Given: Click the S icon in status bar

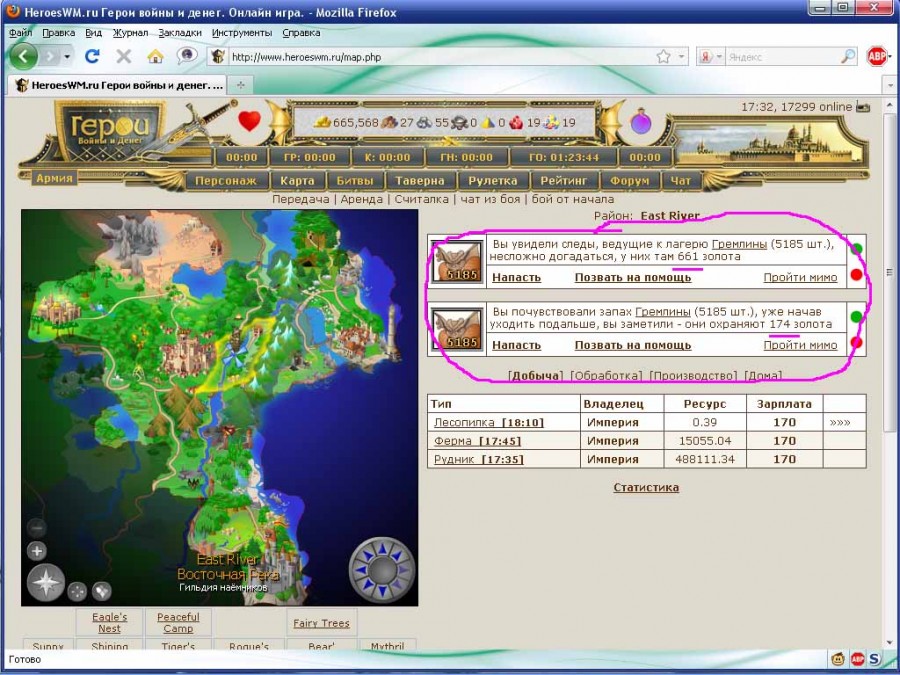Looking at the screenshot, I should [876, 659].
